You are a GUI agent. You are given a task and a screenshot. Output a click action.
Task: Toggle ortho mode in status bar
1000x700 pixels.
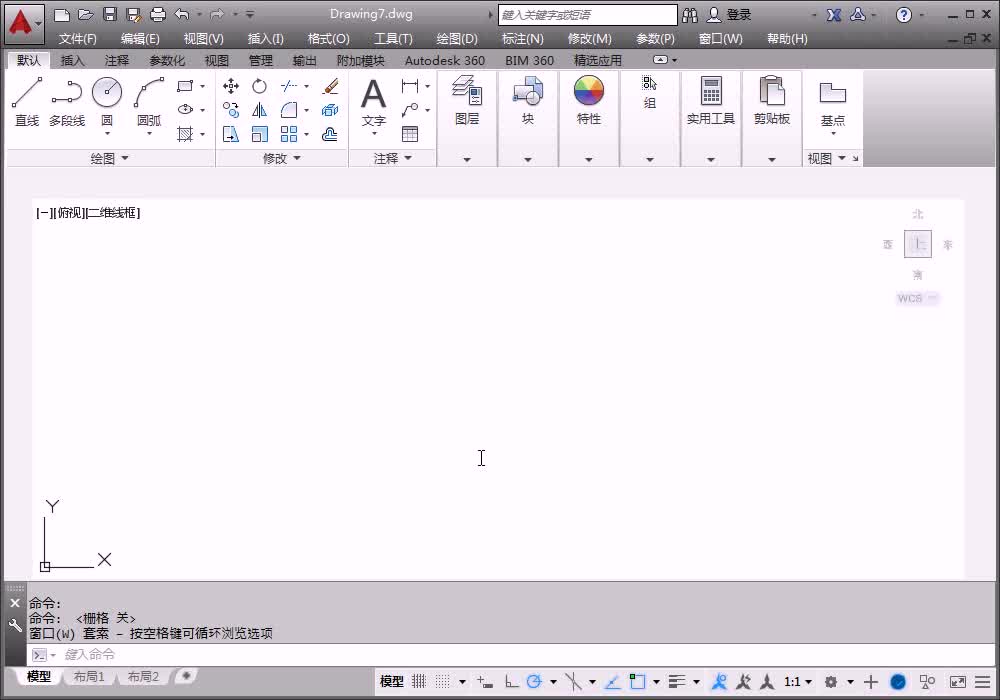[x=511, y=682]
